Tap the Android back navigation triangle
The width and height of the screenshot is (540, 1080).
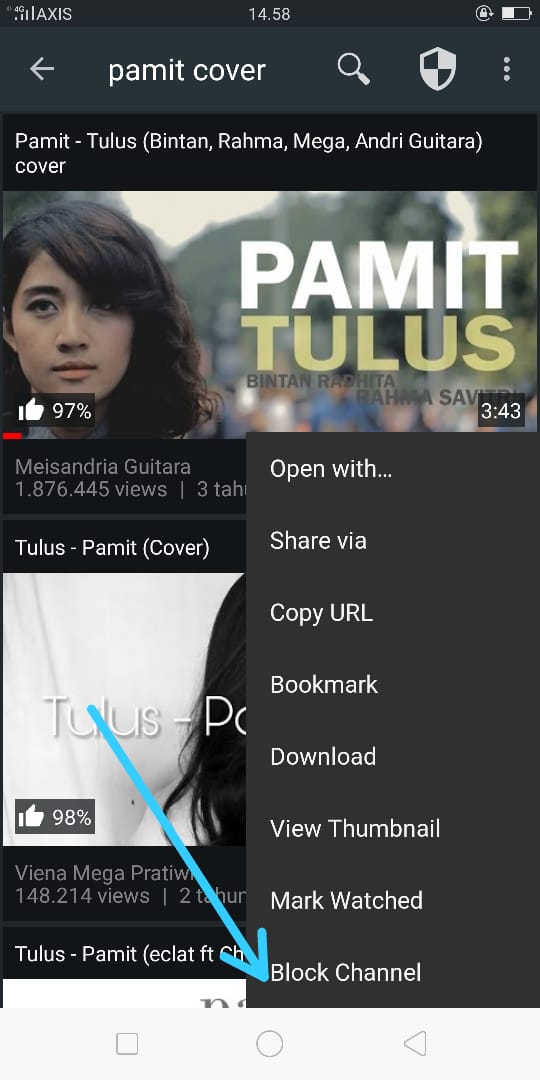point(415,1043)
